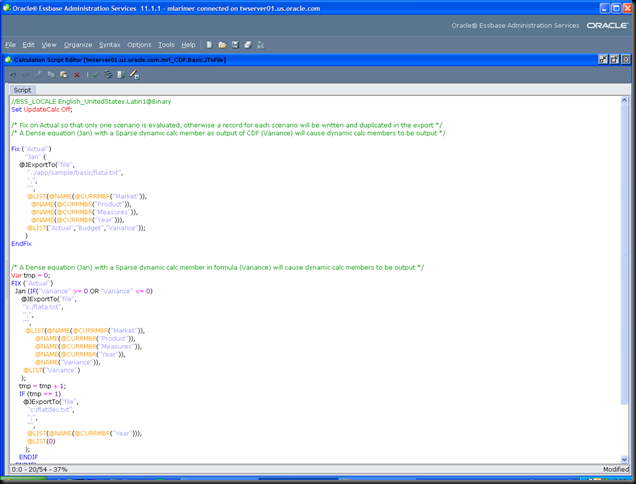
Task: Open the File menu
Action: coord(11,45)
